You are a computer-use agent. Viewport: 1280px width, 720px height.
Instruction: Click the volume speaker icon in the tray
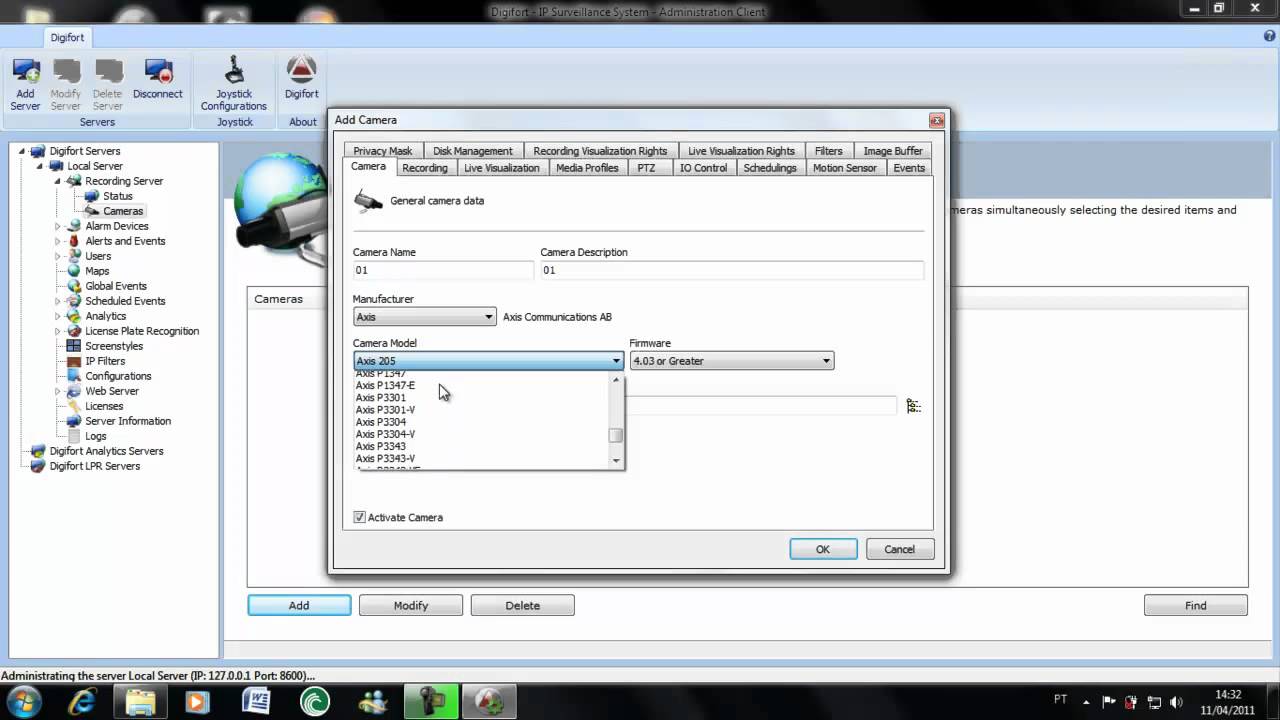pyautogui.click(x=1177, y=701)
